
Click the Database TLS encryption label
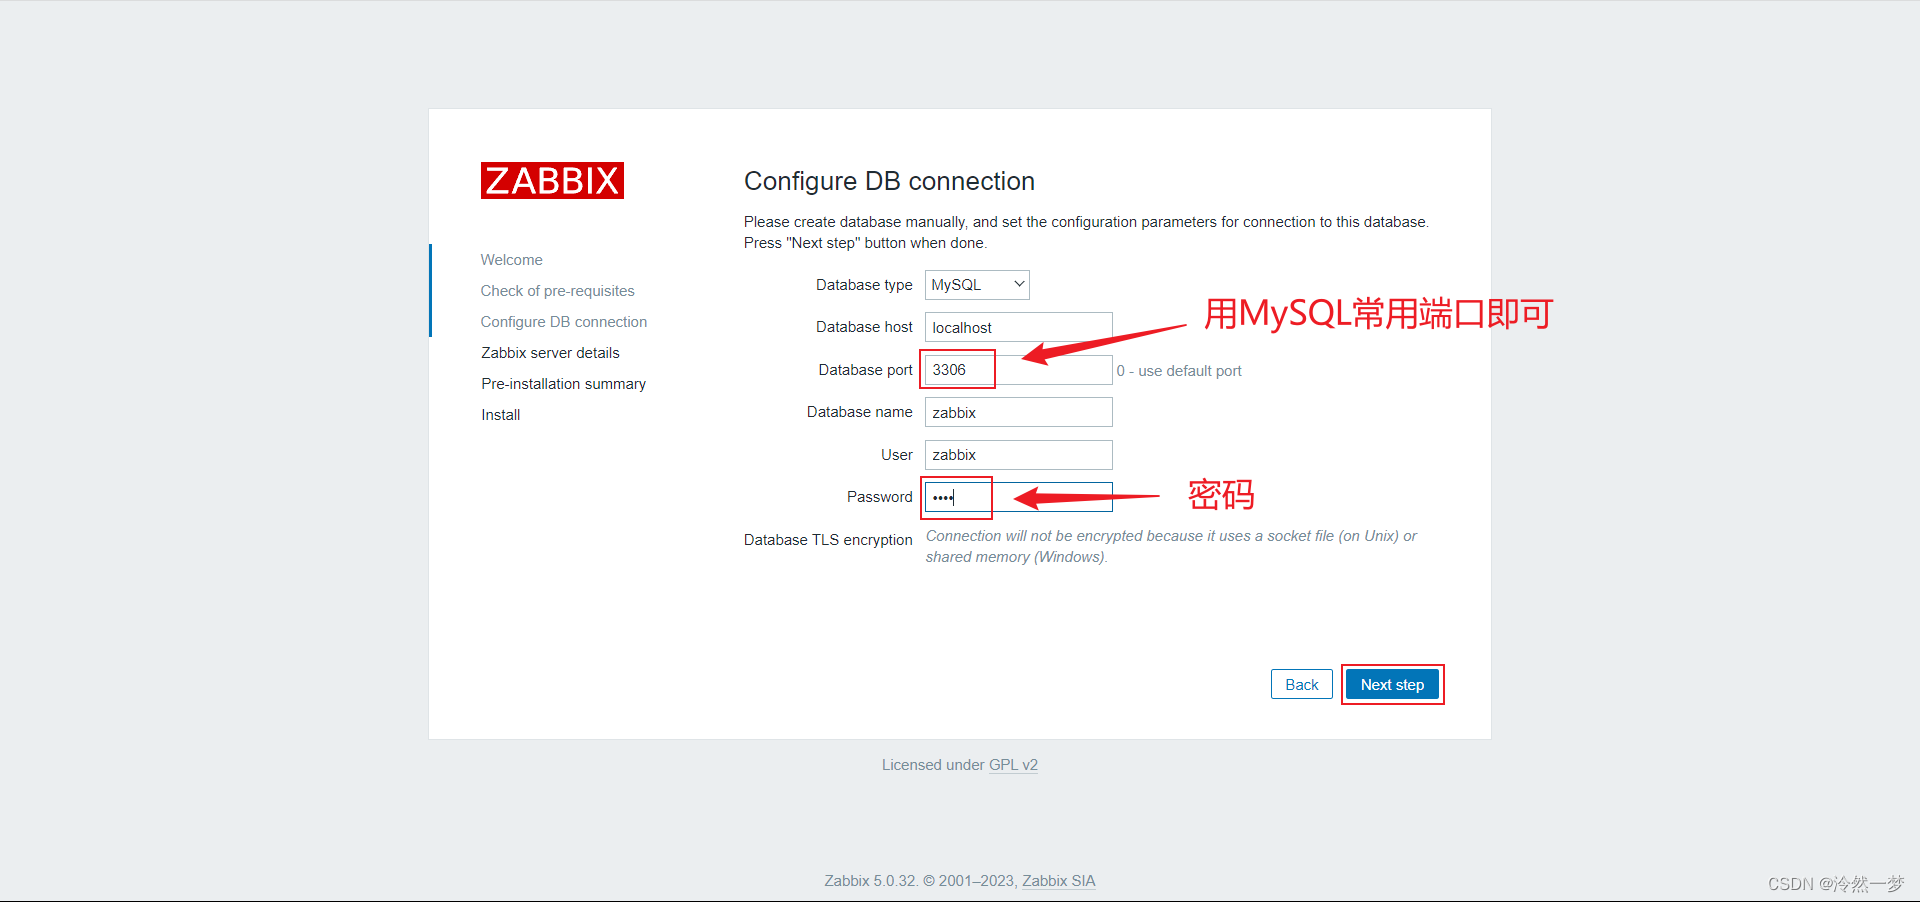pyautogui.click(x=828, y=540)
